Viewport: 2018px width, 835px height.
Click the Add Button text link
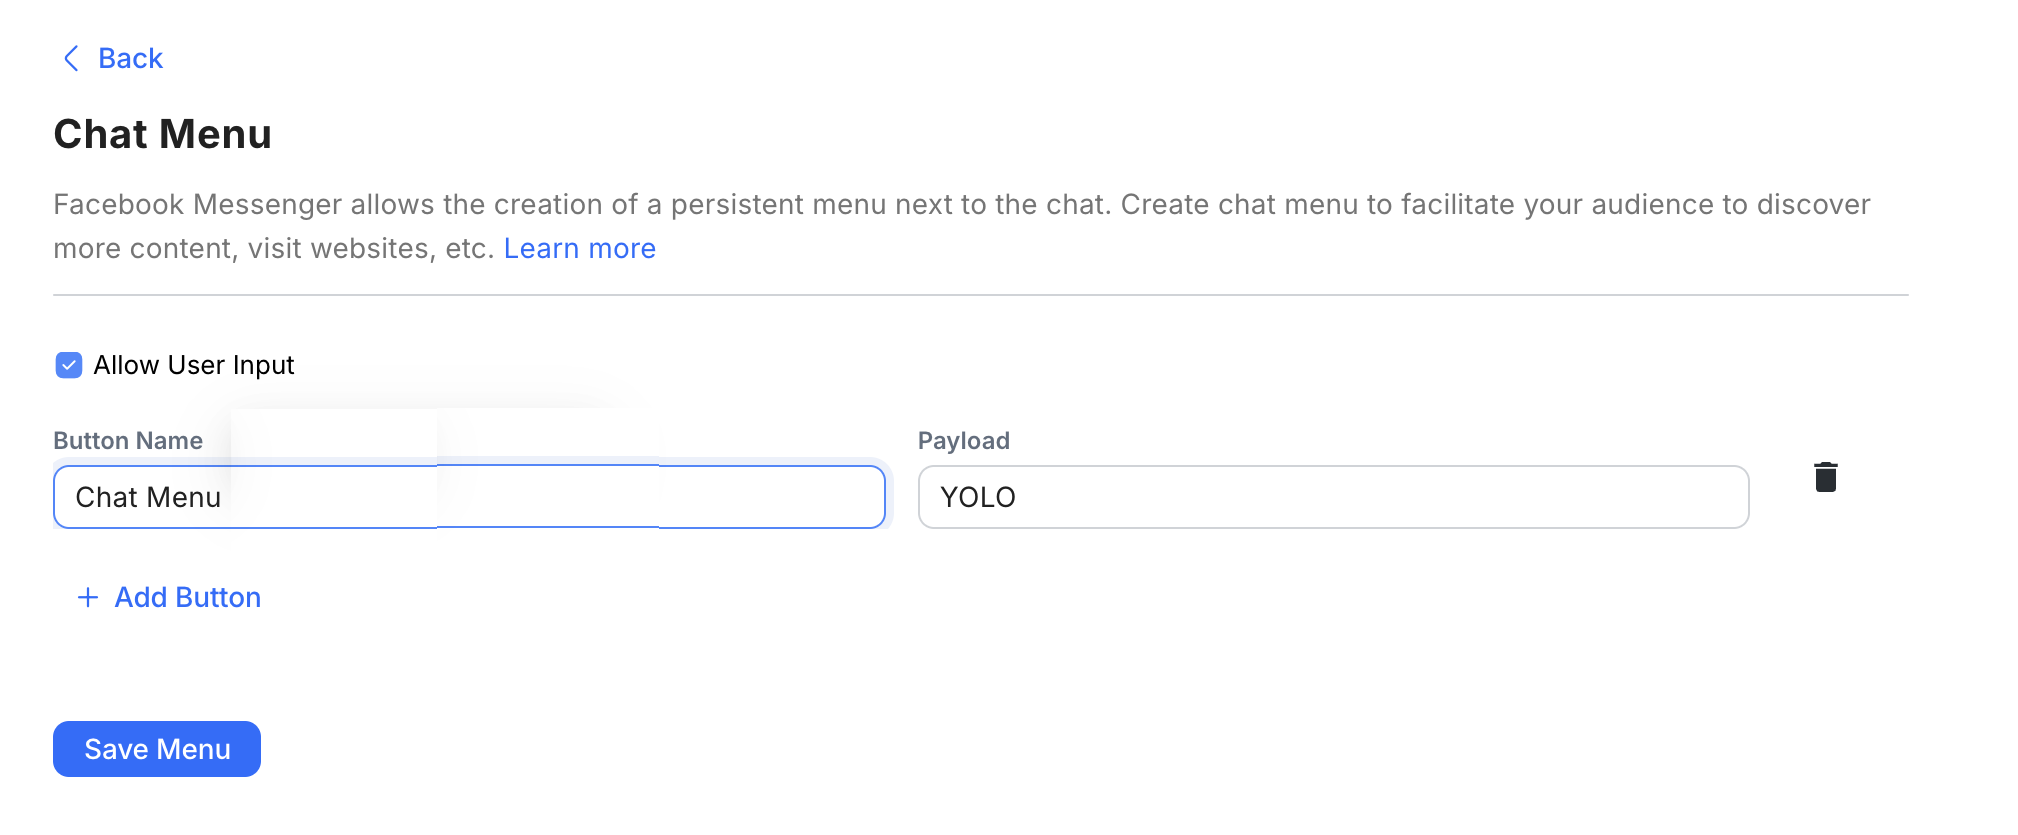(x=188, y=597)
